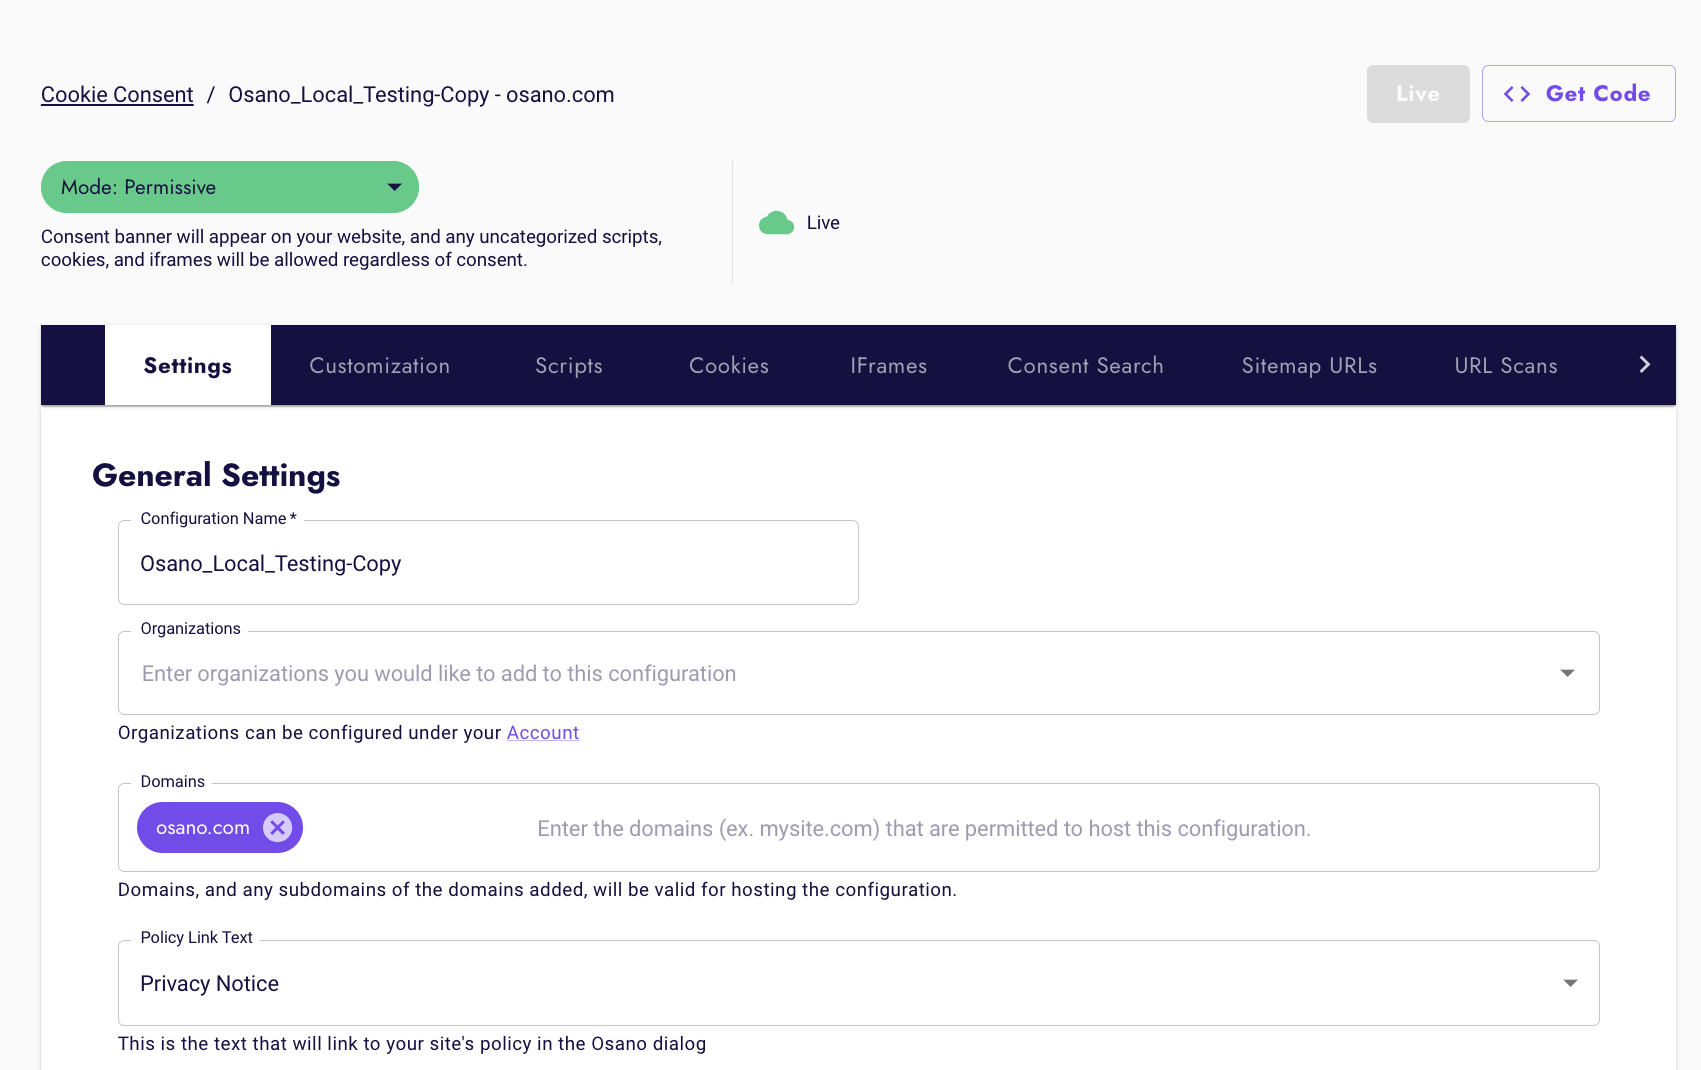
Task: Click the Domains entry field placeholder
Action: click(x=924, y=828)
